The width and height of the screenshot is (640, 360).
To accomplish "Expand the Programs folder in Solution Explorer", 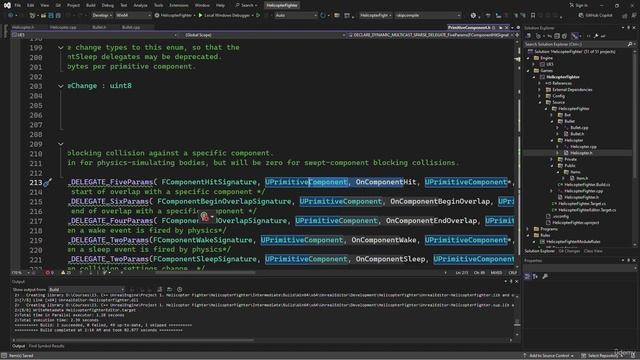I will [x=528, y=229].
